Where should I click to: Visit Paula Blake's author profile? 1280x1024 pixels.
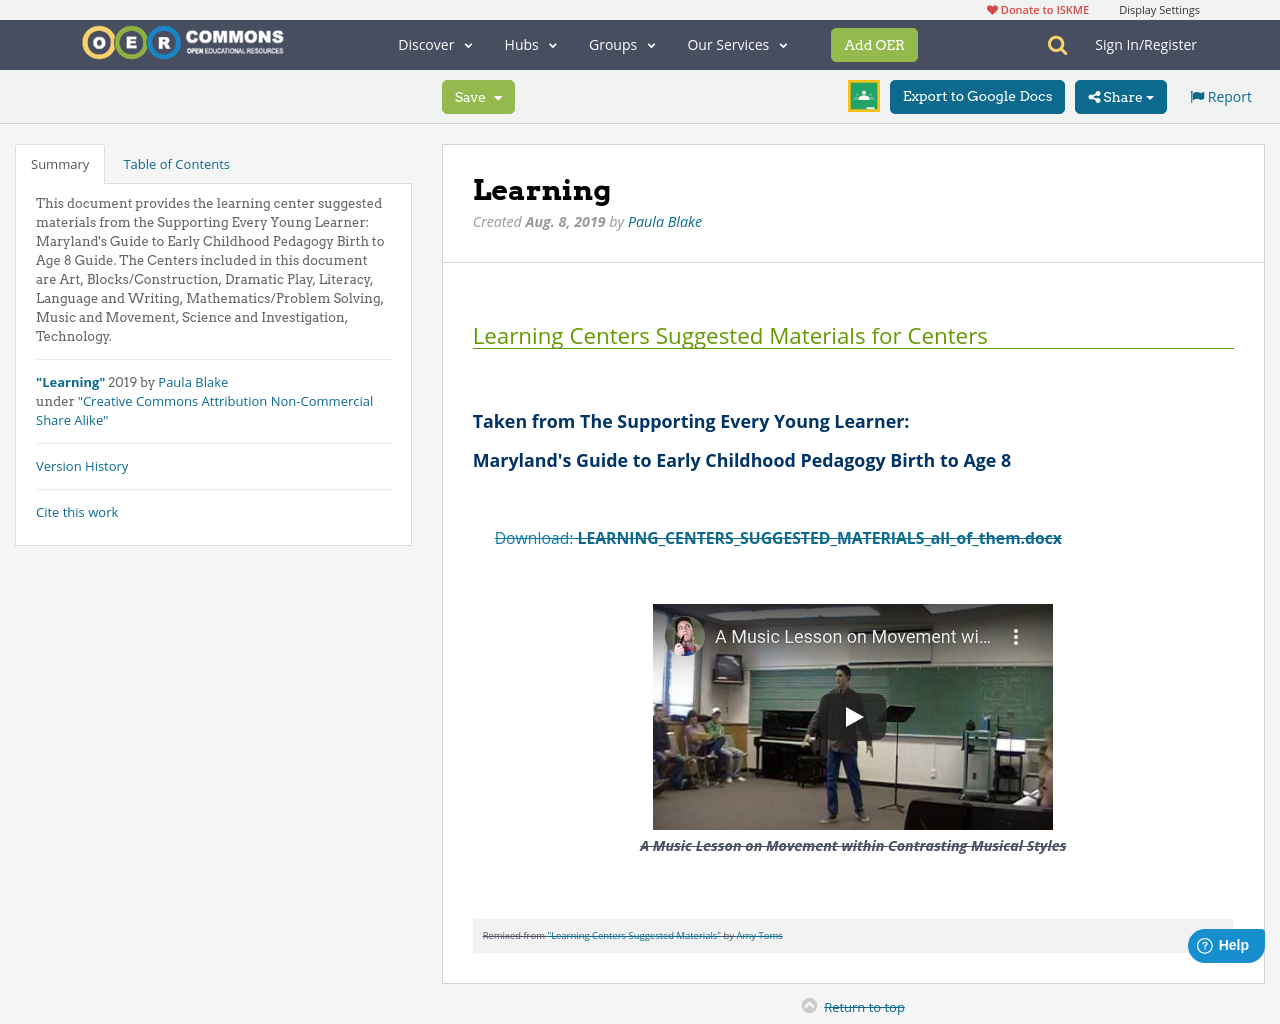coord(664,221)
